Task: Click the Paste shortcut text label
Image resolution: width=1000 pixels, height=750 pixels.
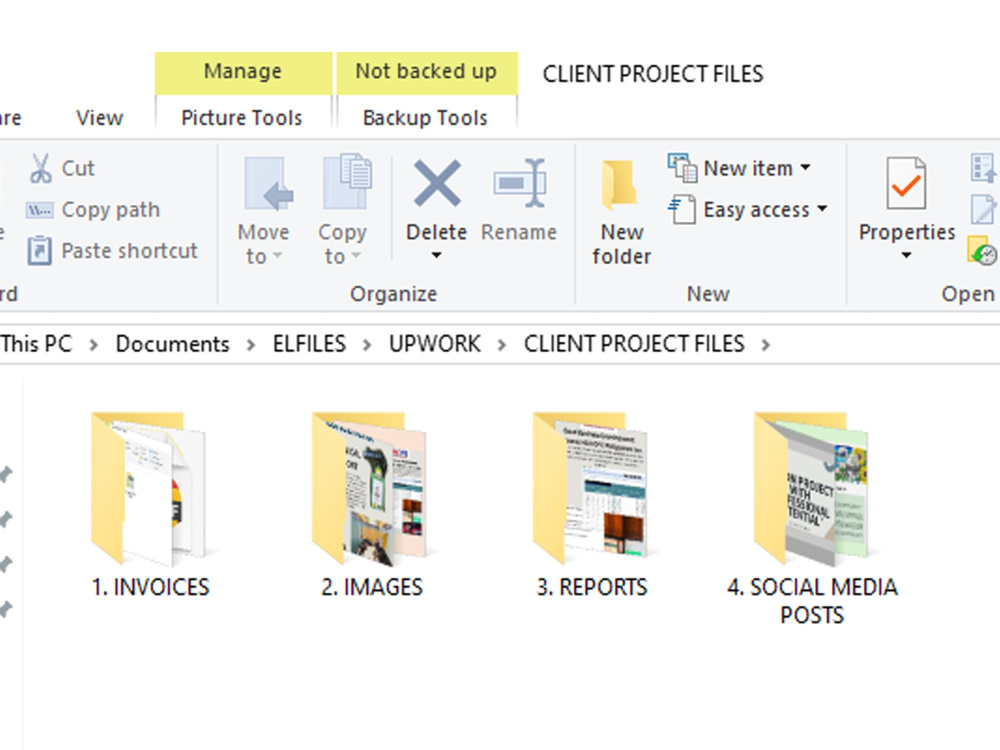Action: tap(129, 251)
